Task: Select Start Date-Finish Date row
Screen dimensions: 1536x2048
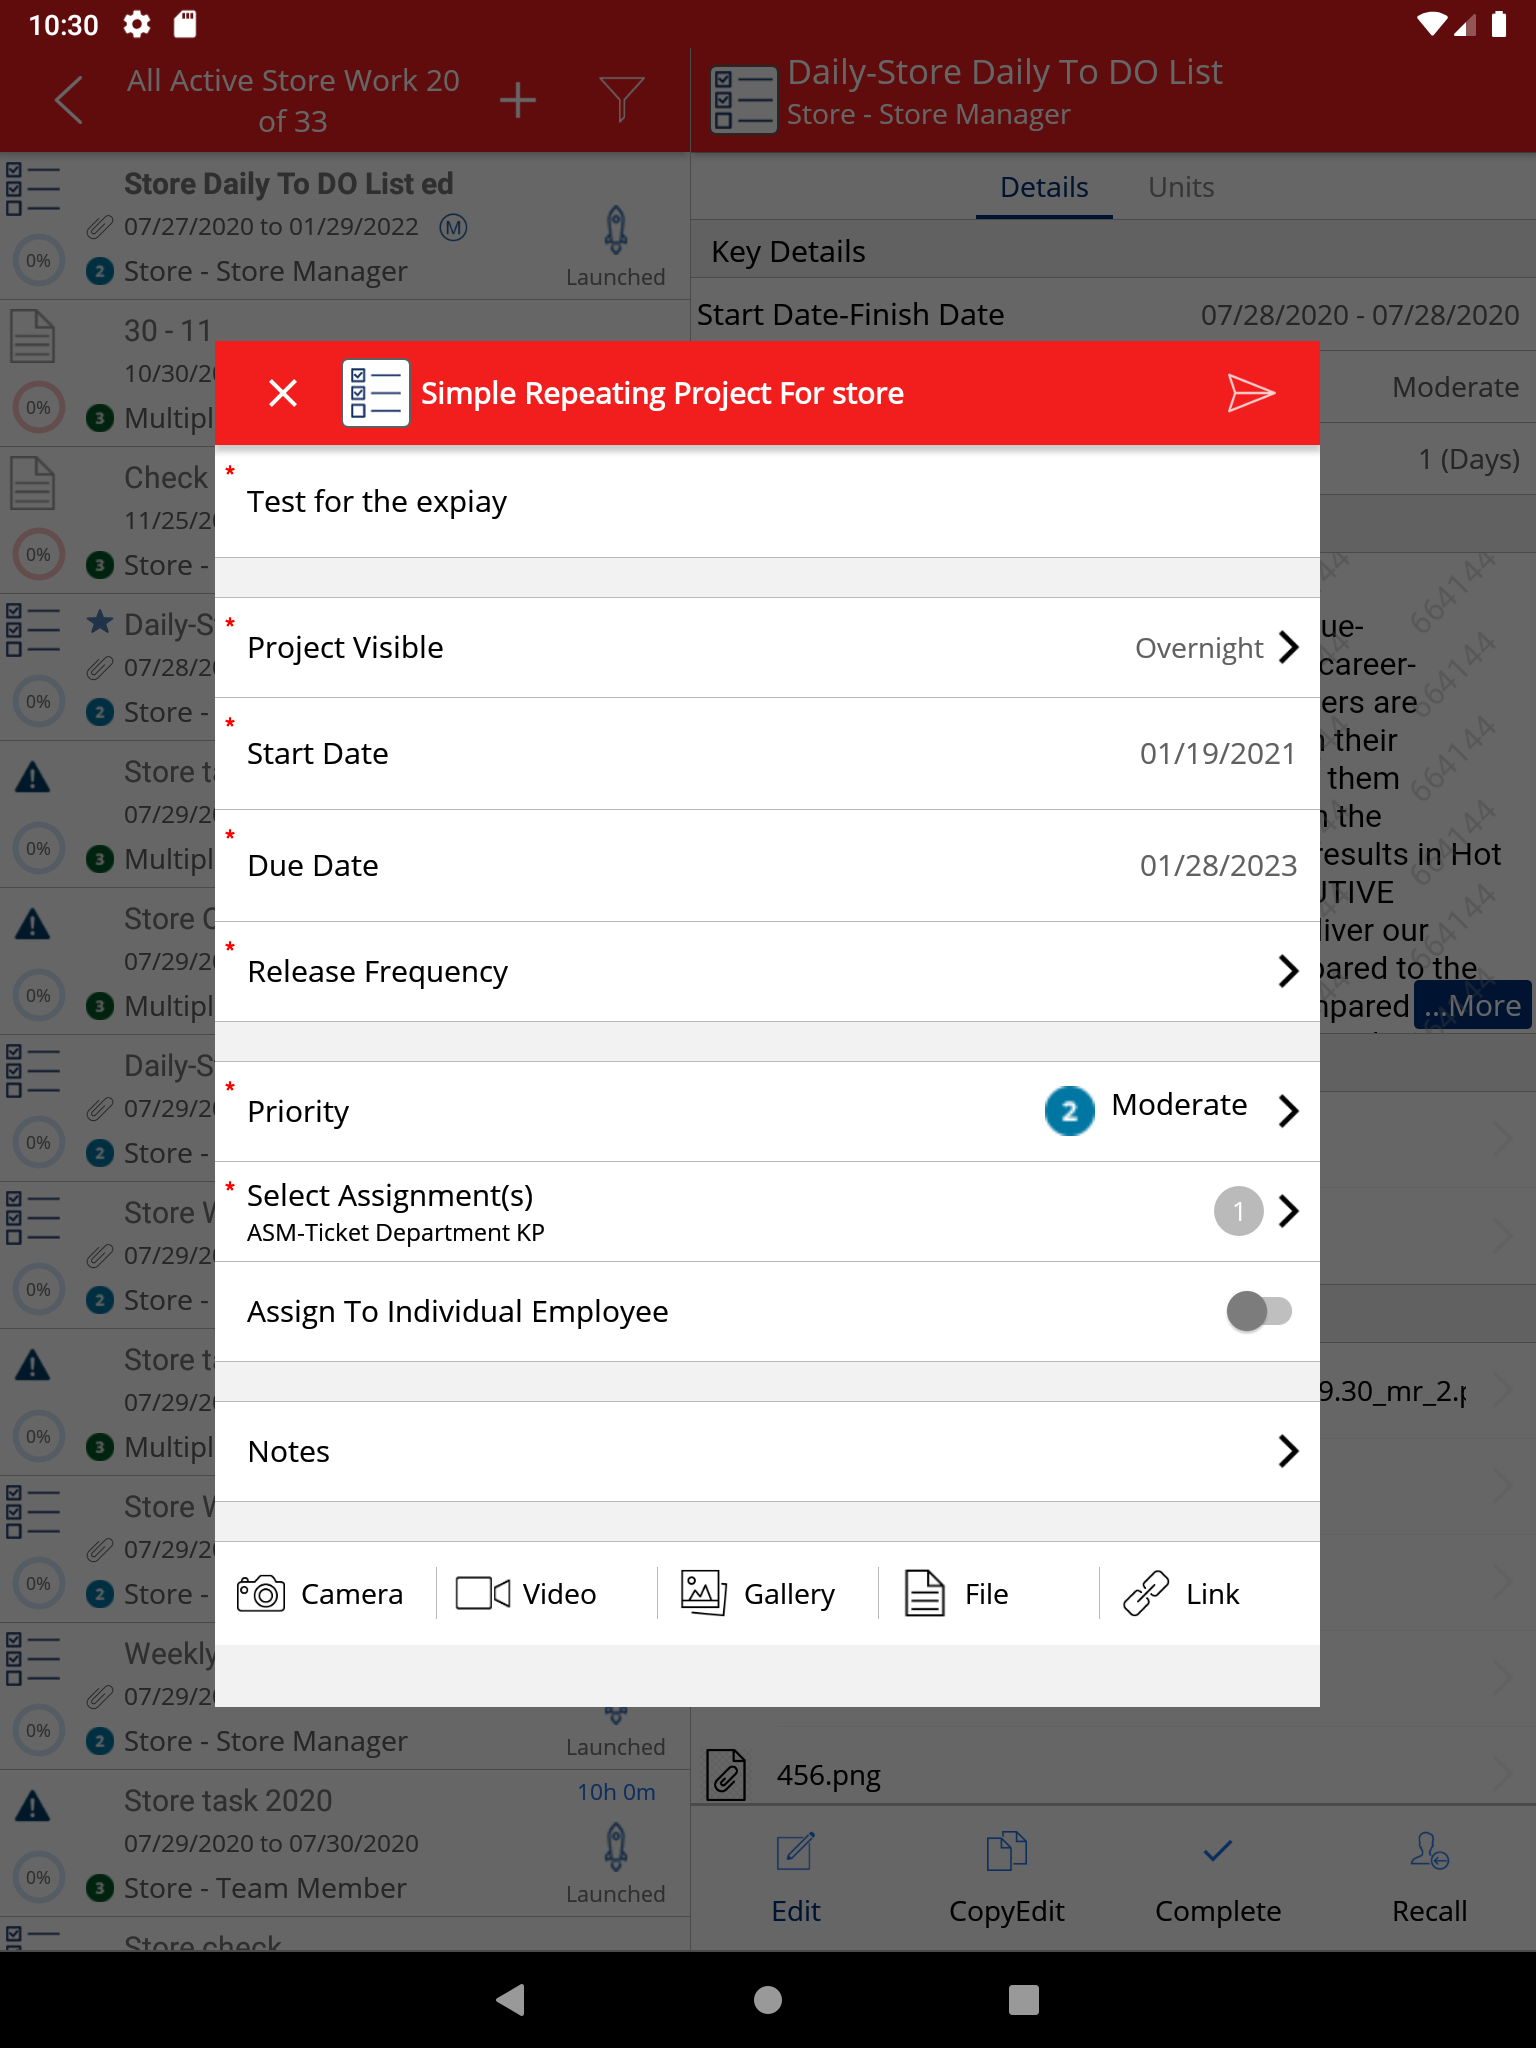Action: pos(1112,314)
